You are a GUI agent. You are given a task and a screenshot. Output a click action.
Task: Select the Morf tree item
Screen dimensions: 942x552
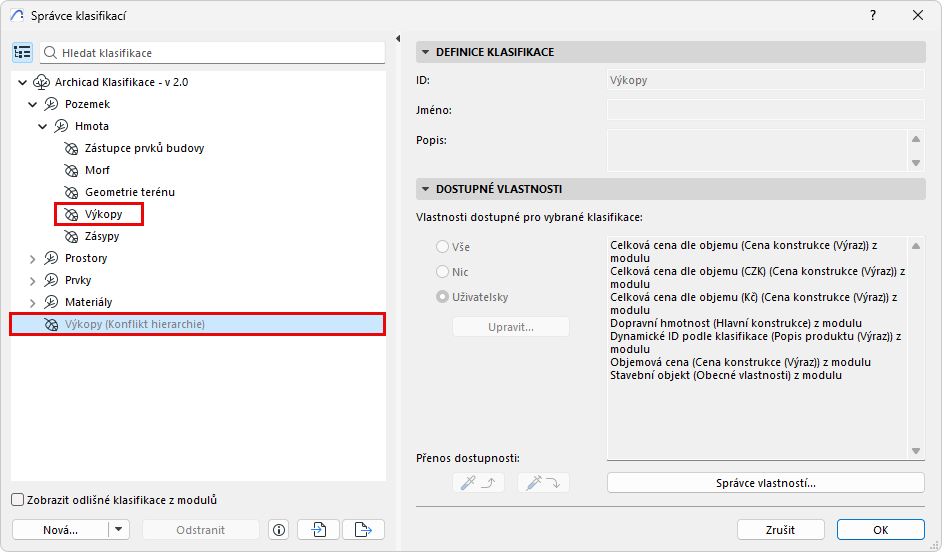click(97, 171)
